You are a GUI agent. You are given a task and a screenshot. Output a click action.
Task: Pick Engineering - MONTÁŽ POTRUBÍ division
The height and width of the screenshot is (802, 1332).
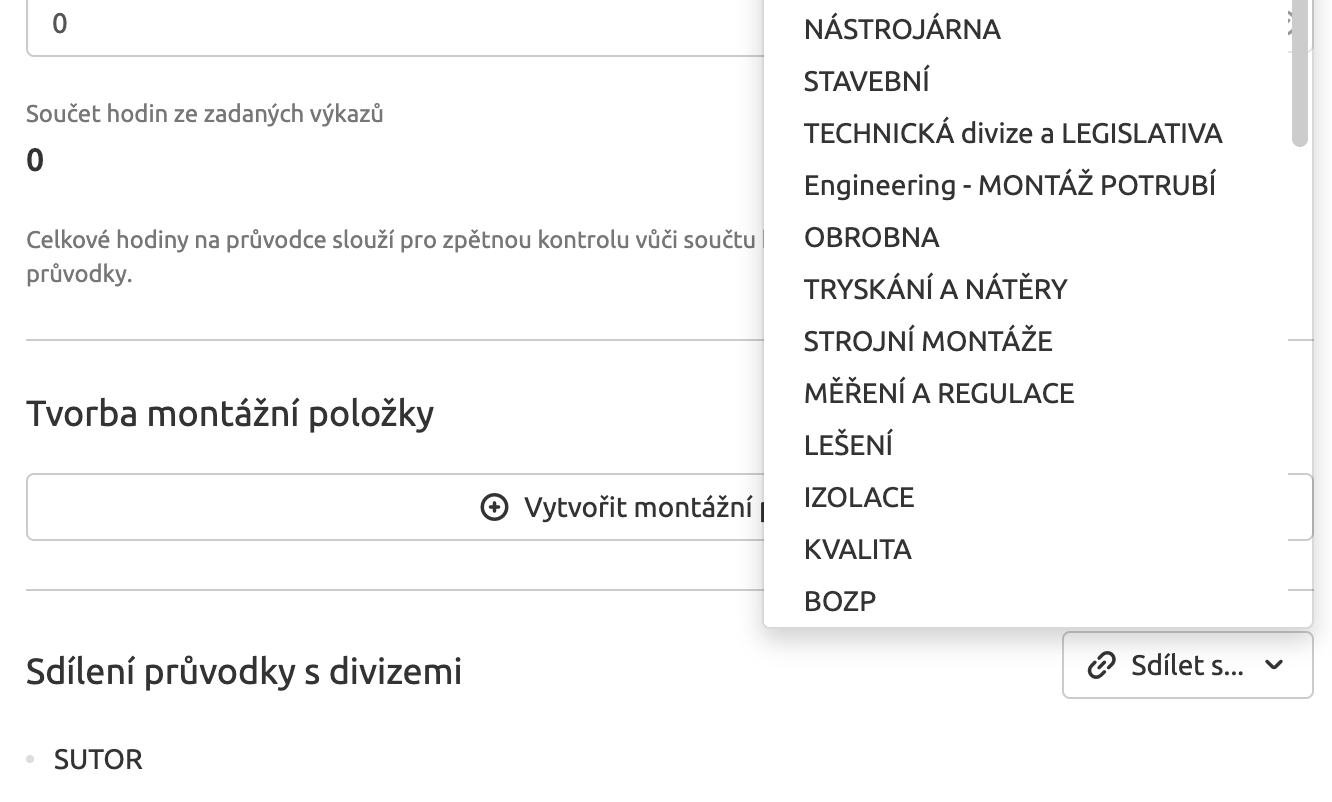click(1010, 185)
